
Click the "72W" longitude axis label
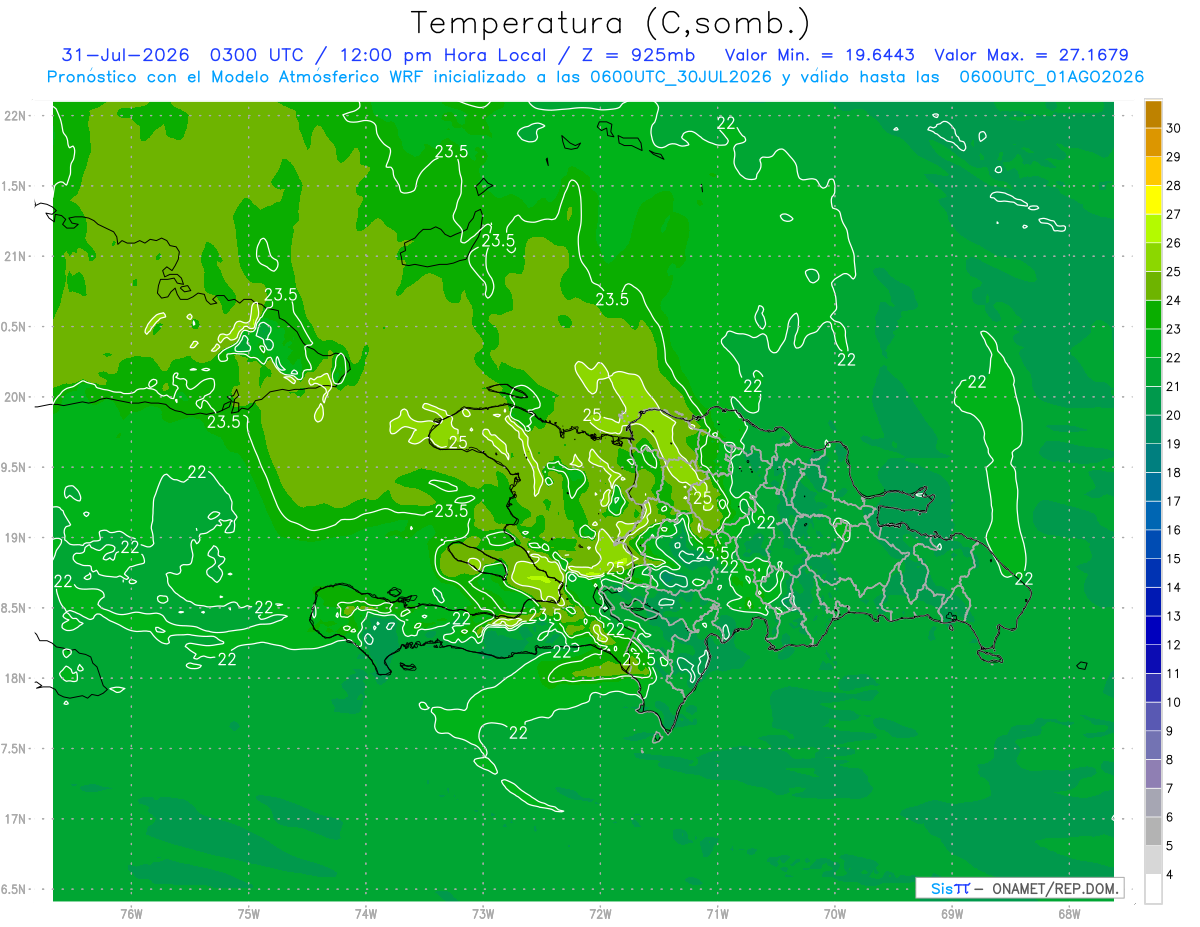[600, 913]
